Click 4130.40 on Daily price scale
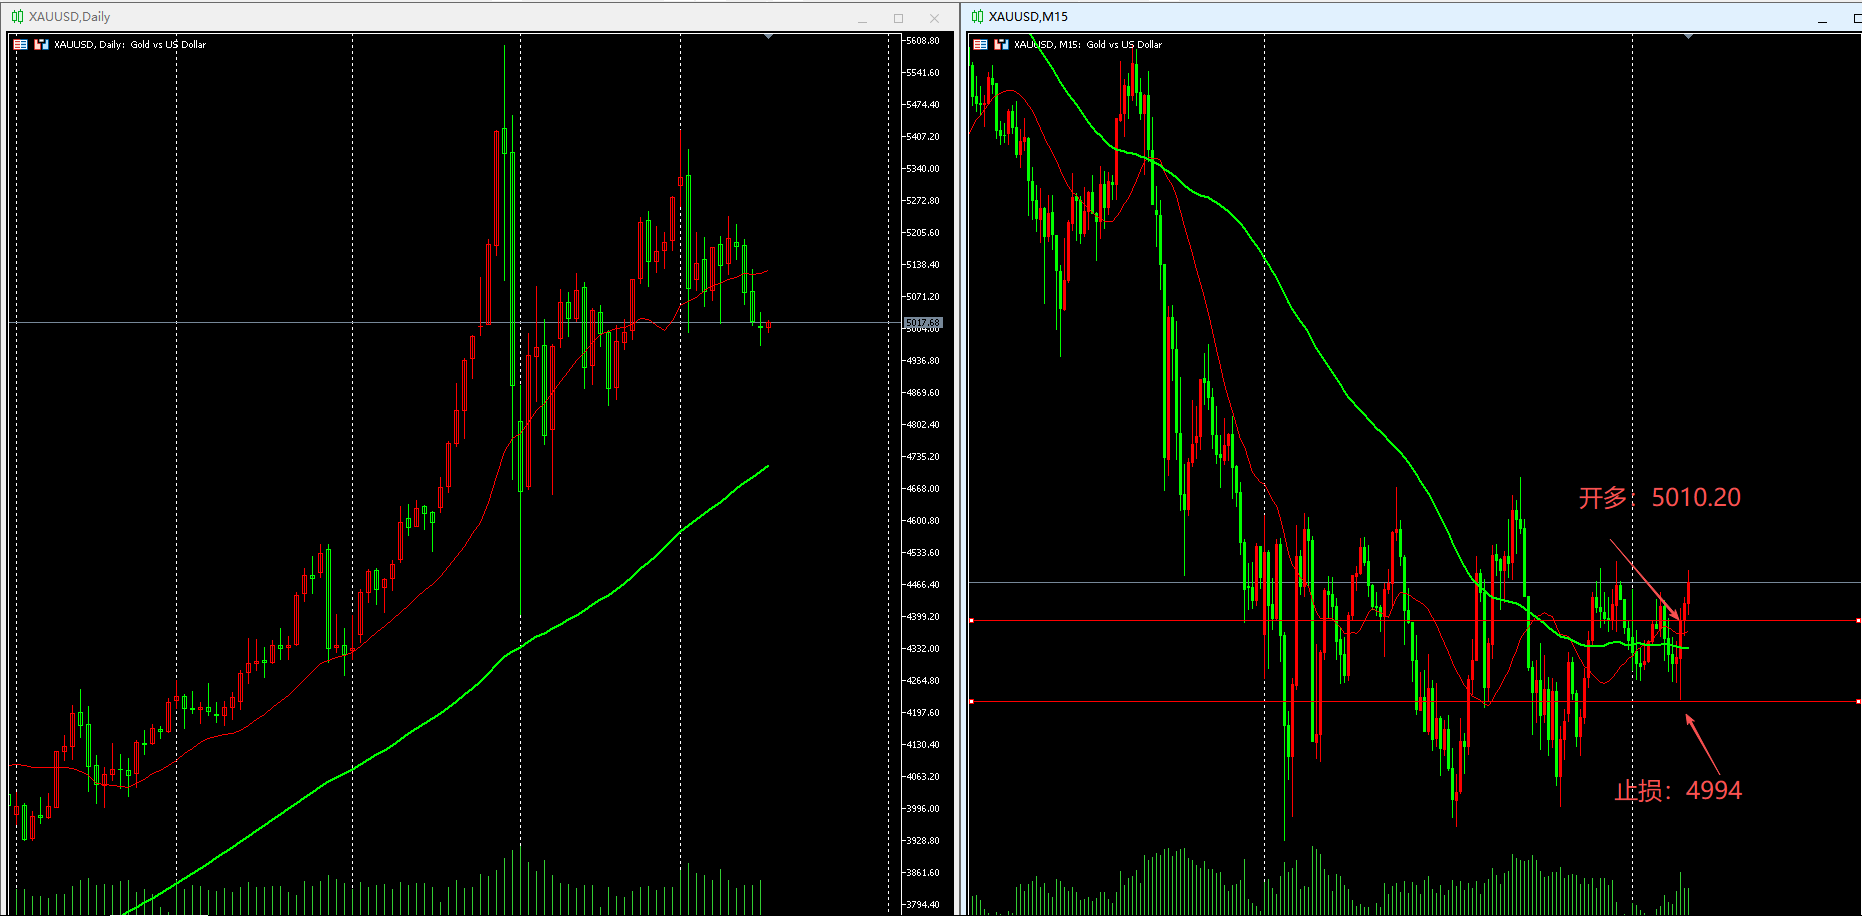The height and width of the screenshot is (916, 1862). coord(922,745)
